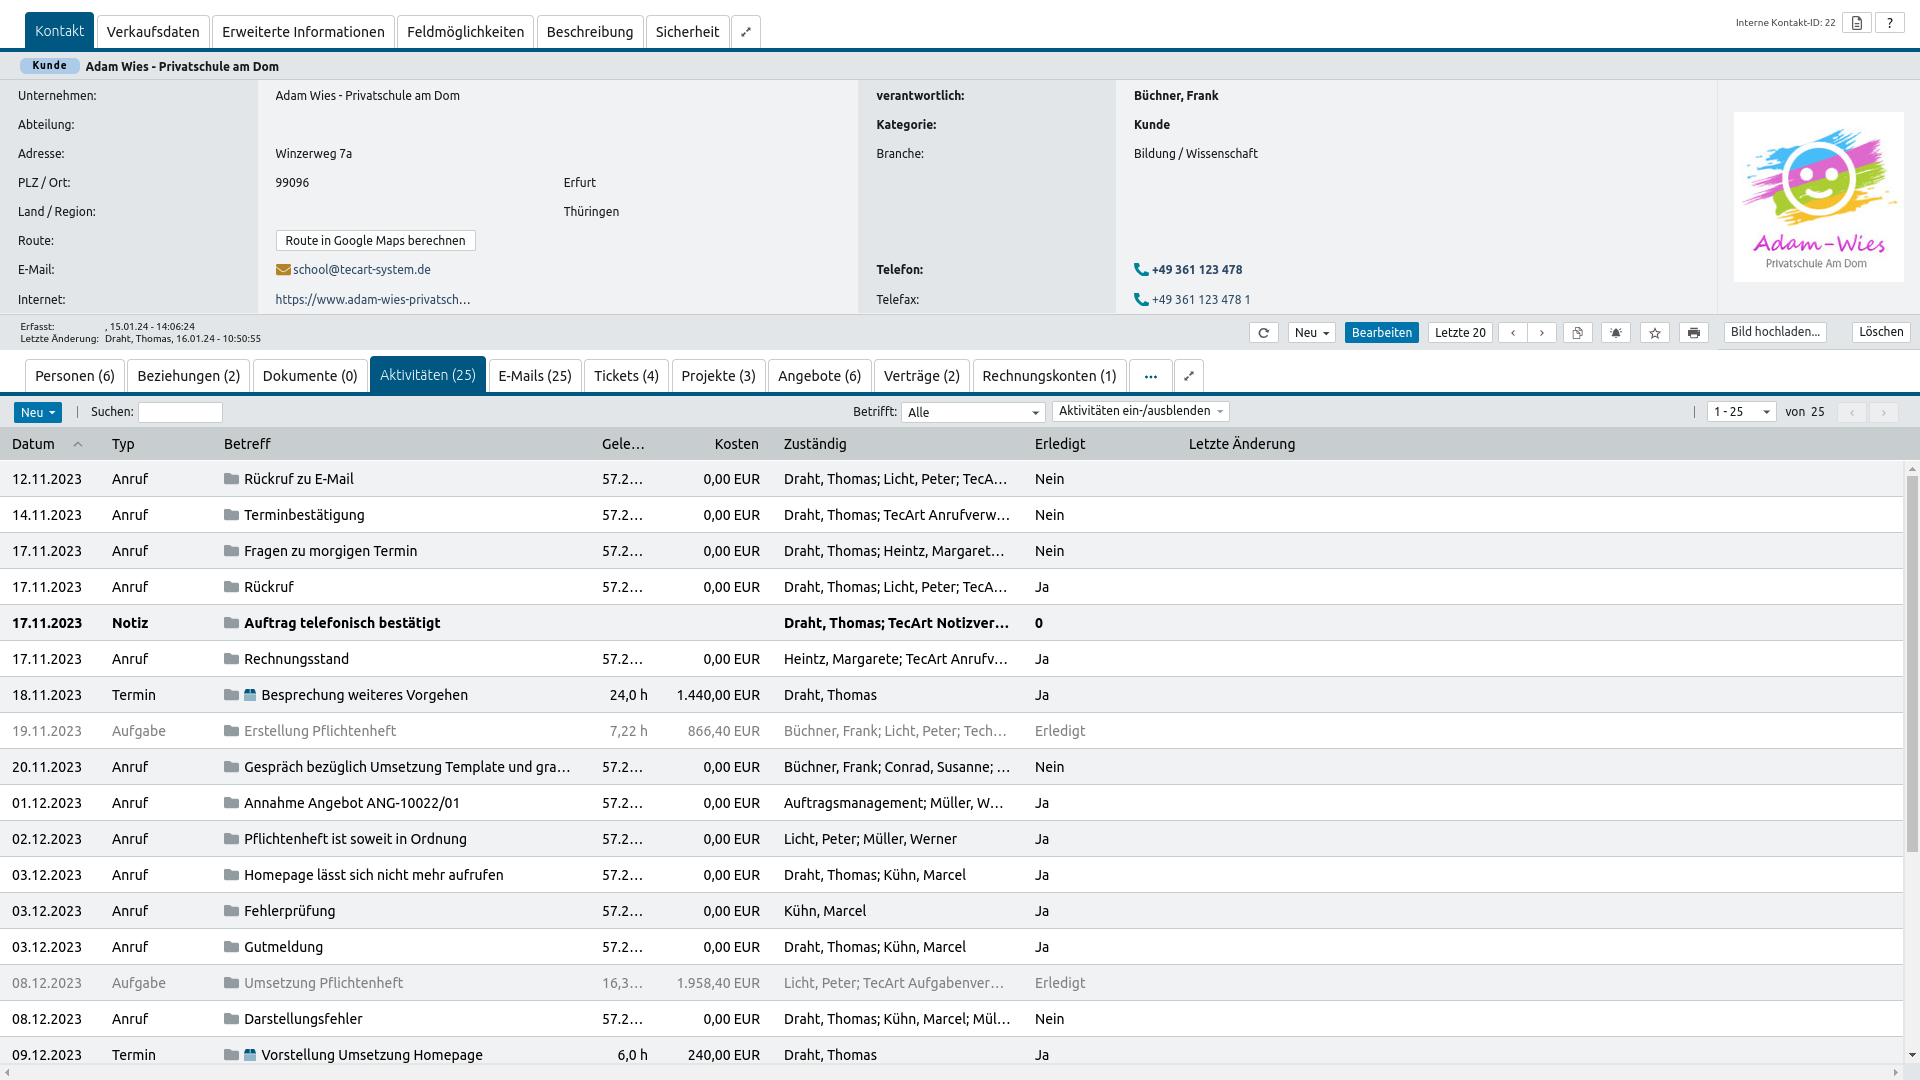Print the contact using printer icon

pos(1694,333)
